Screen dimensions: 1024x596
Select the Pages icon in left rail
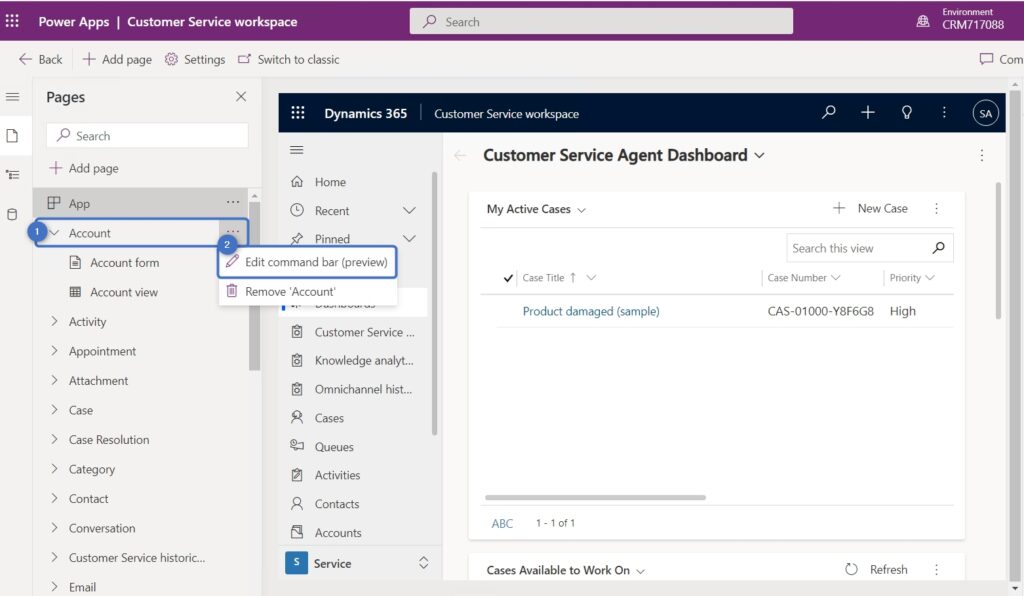point(12,136)
